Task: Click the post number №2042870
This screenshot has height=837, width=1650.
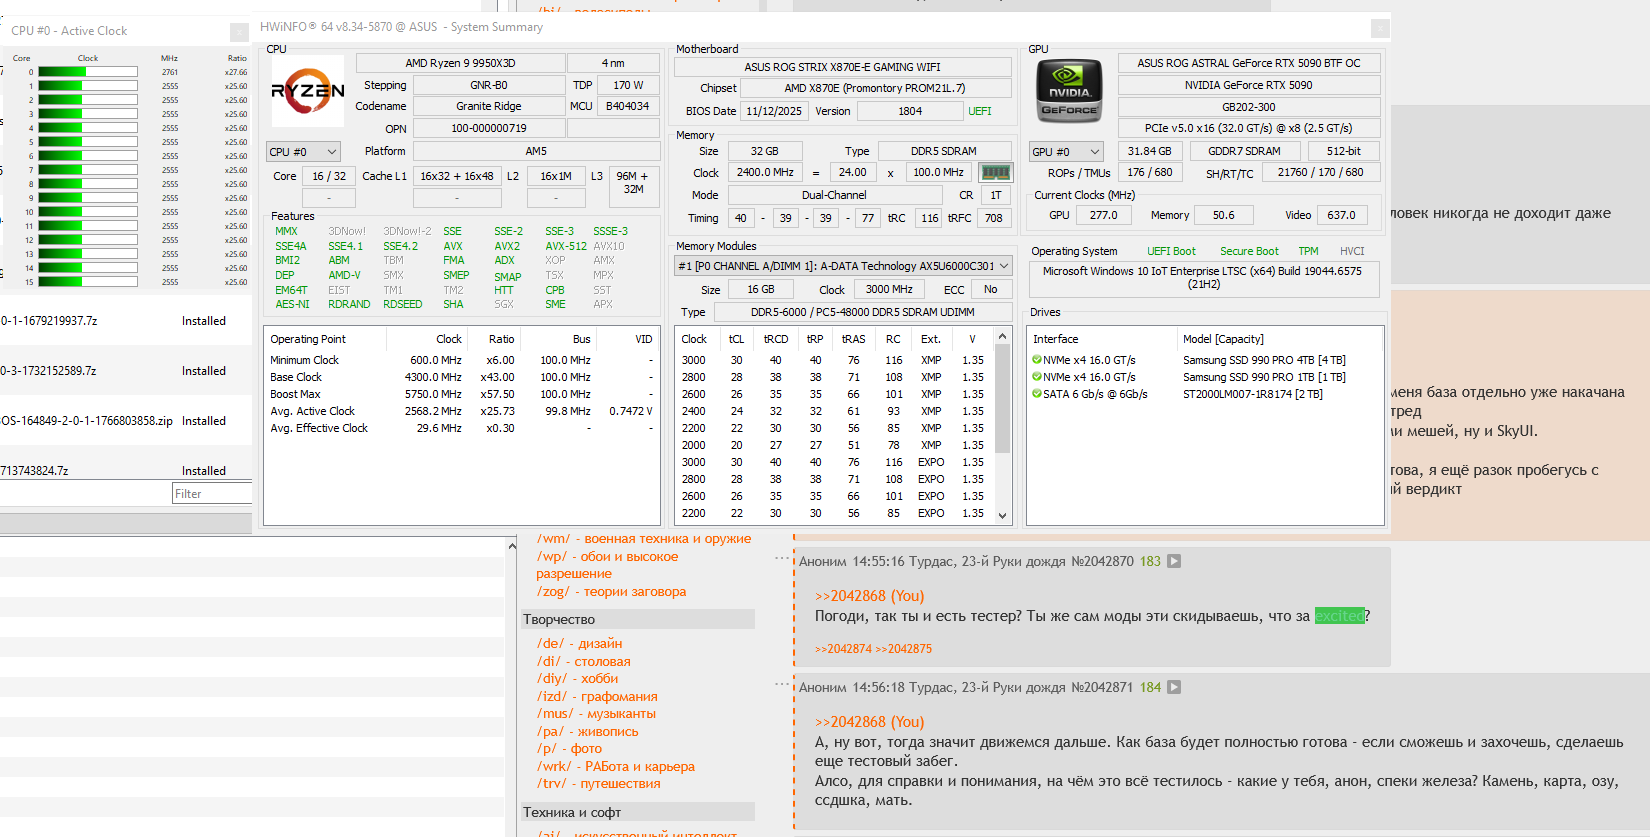Action: click(1102, 562)
